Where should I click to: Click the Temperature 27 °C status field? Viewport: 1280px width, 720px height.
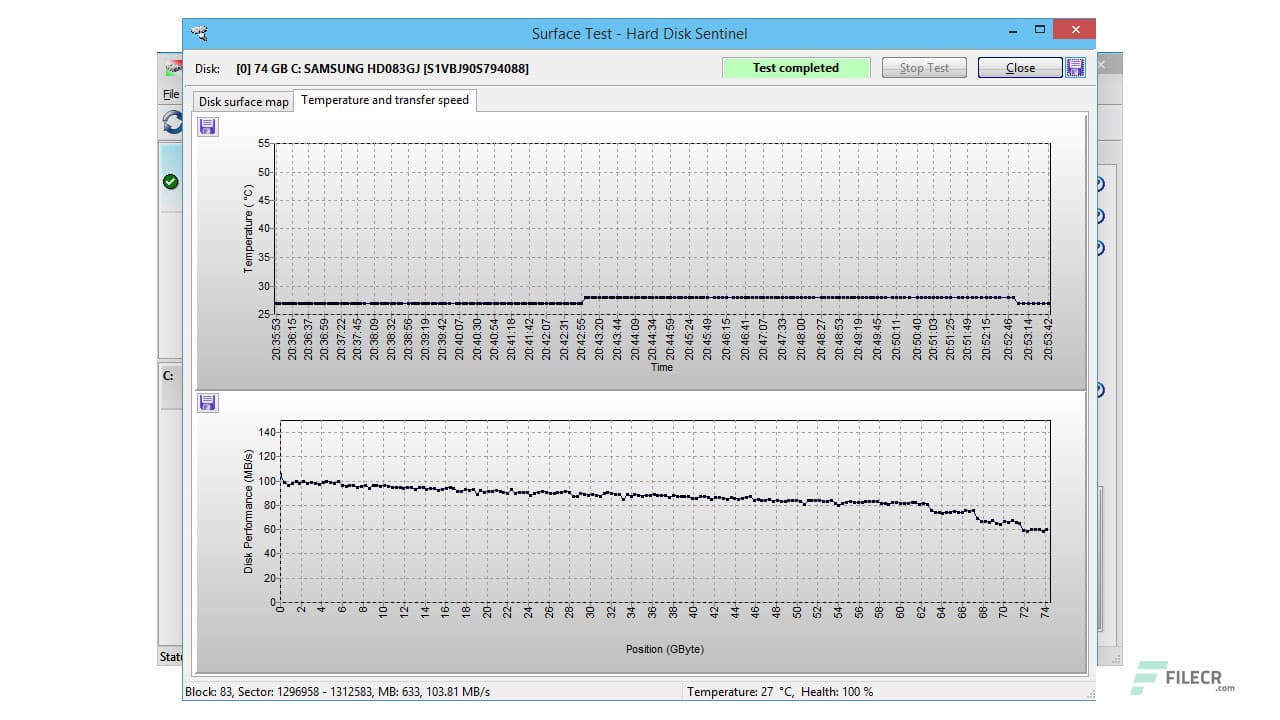tap(780, 691)
